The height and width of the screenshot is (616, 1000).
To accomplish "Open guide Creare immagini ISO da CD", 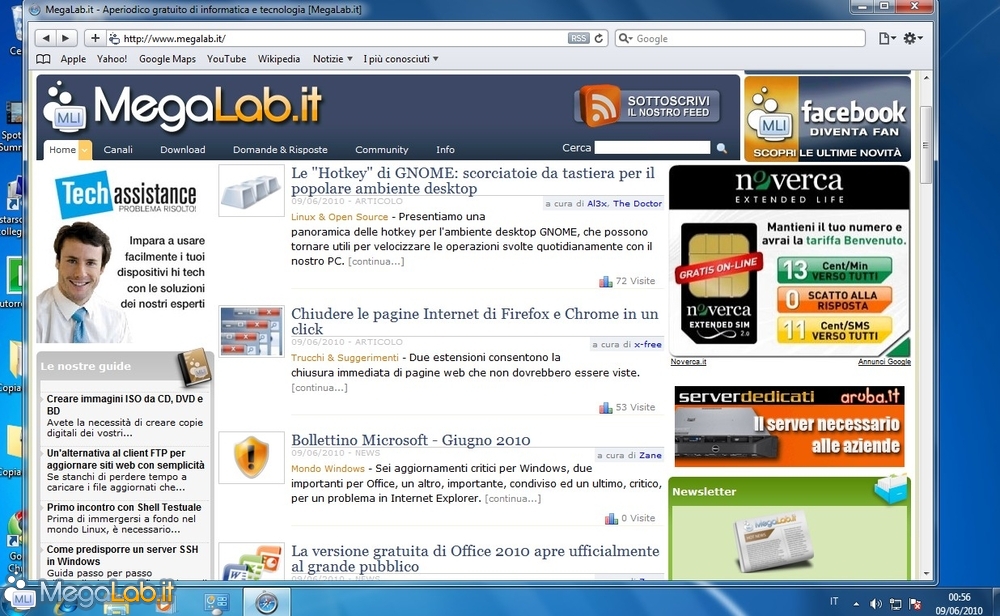I will [x=125, y=405].
